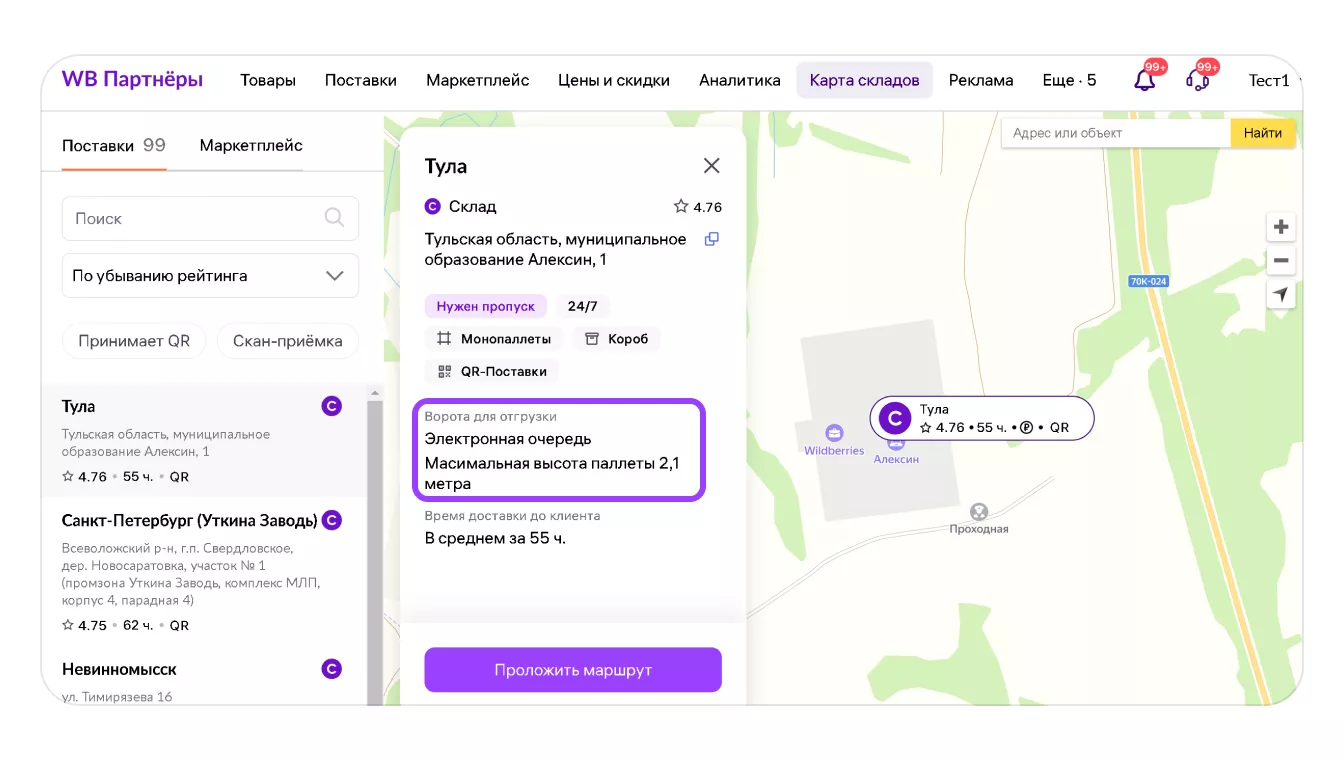
Task: Open the По убыванию рейтинга sort dropdown
Action: [210, 276]
